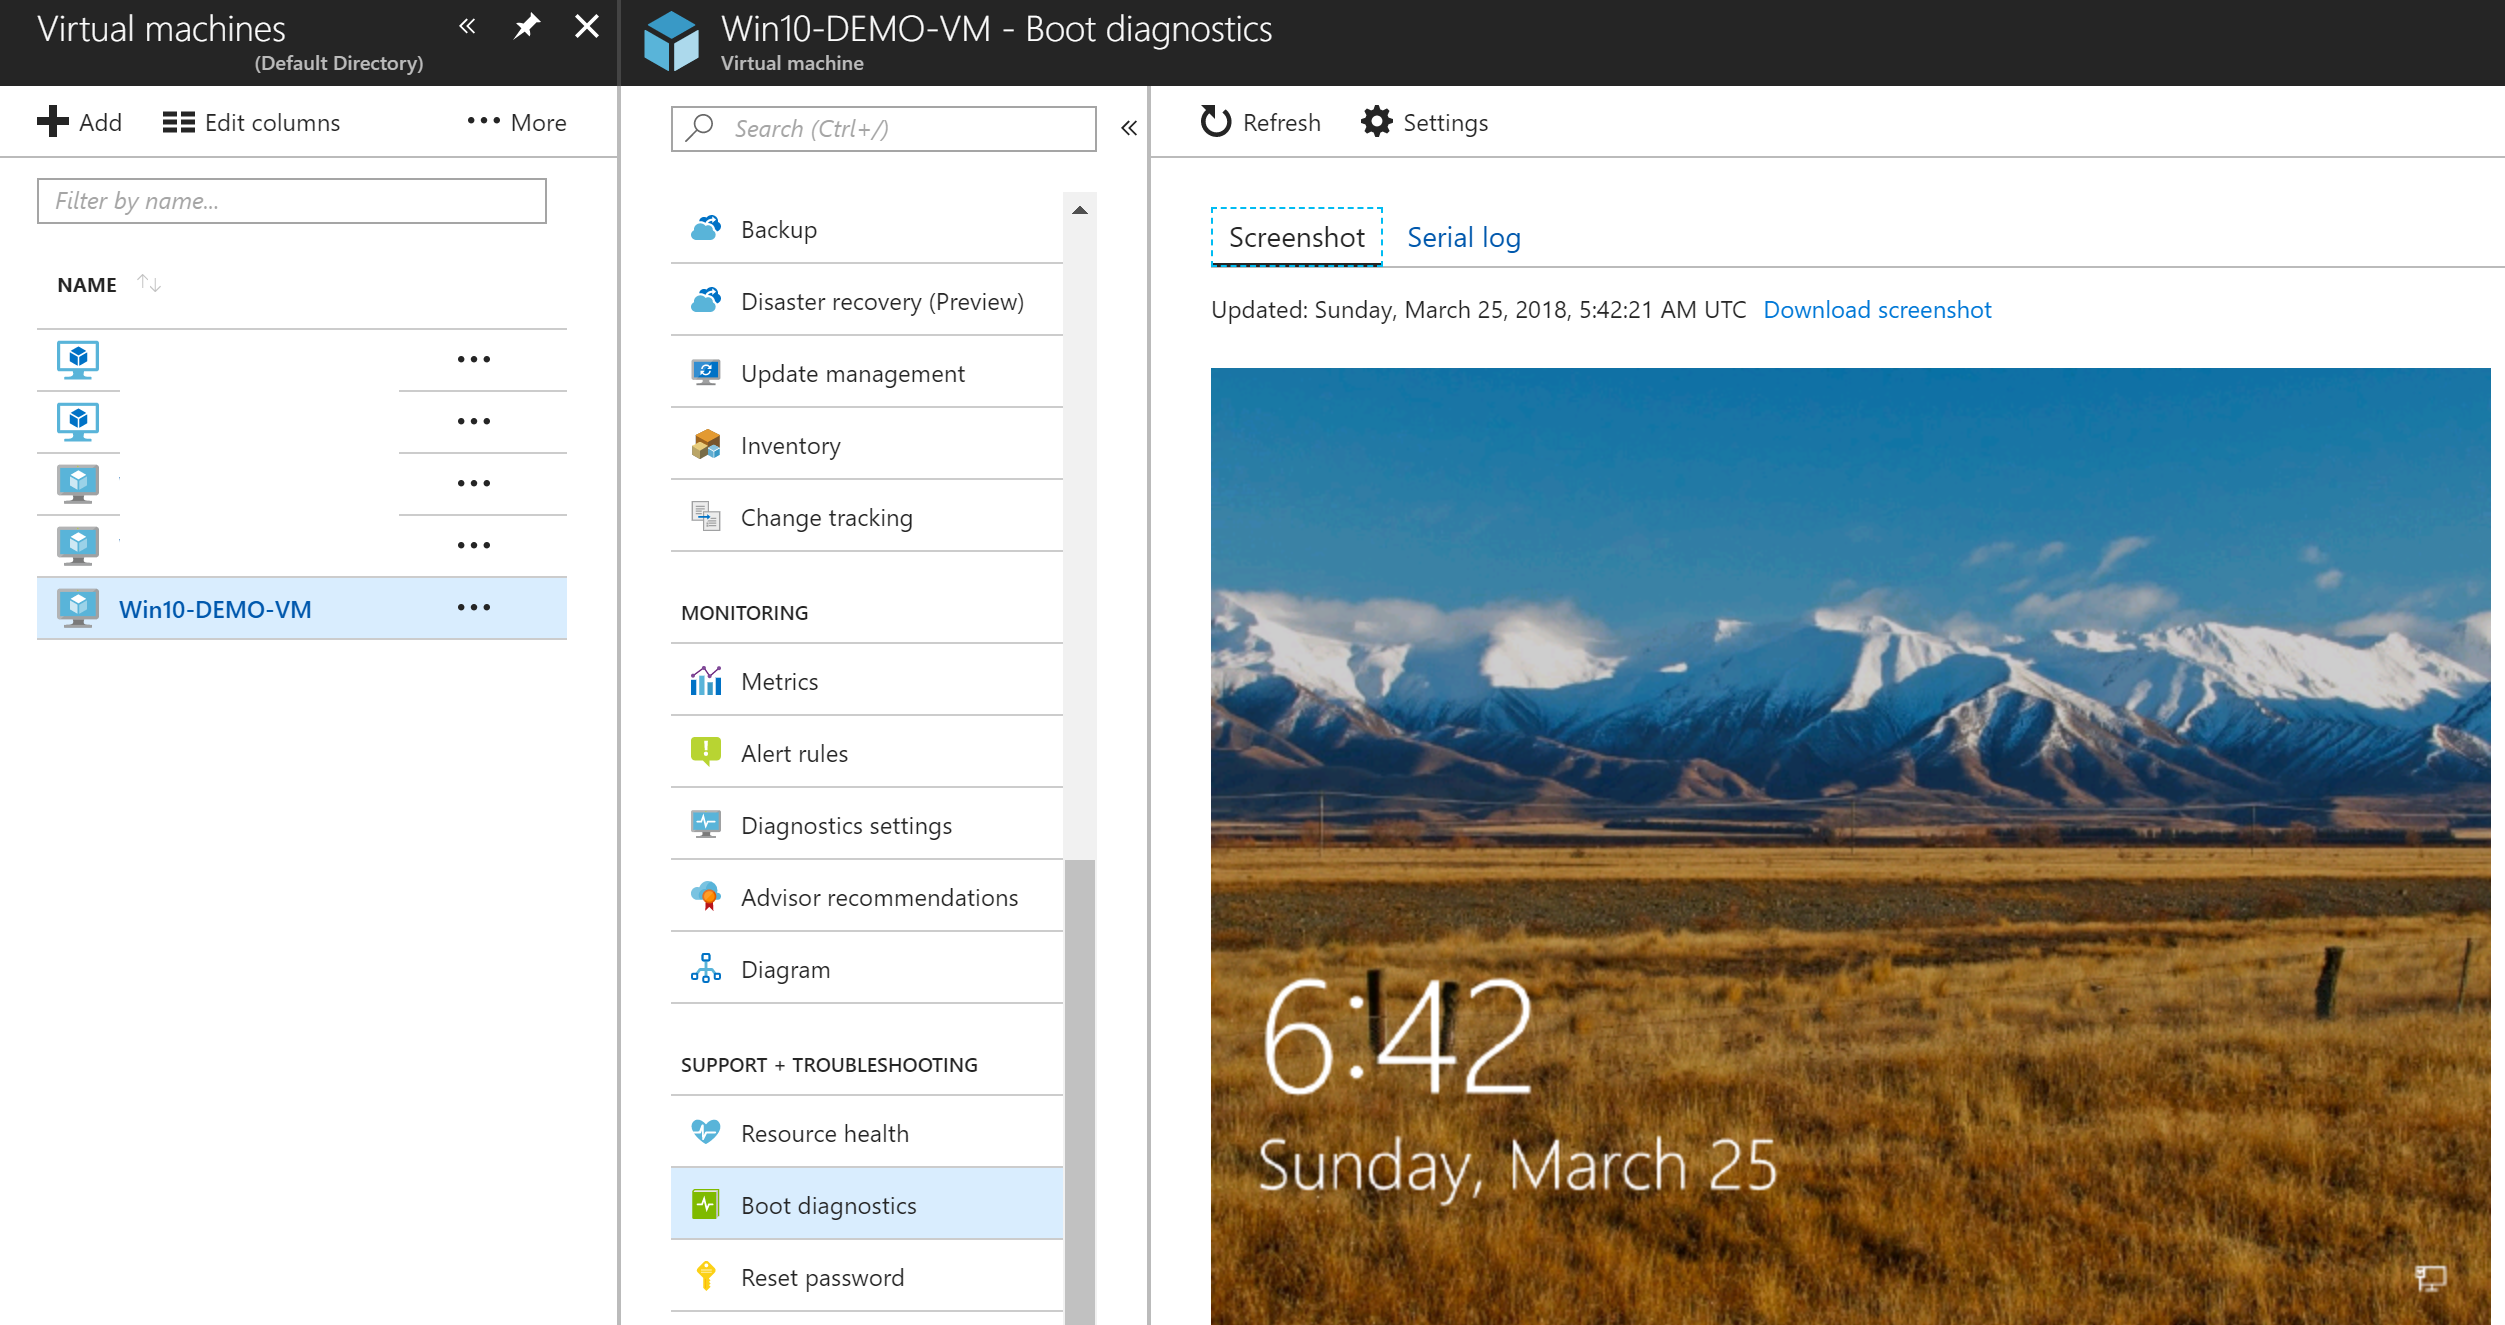Open Update management
The height and width of the screenshot is (1325, 2505).
coord(852,373)
